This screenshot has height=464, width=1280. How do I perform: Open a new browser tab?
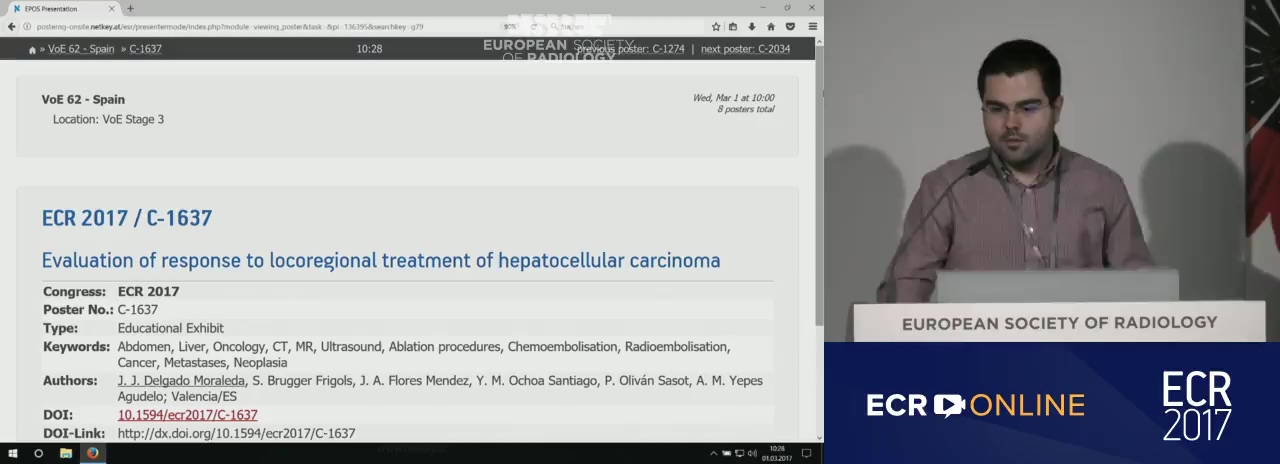(x=130, y=9)
